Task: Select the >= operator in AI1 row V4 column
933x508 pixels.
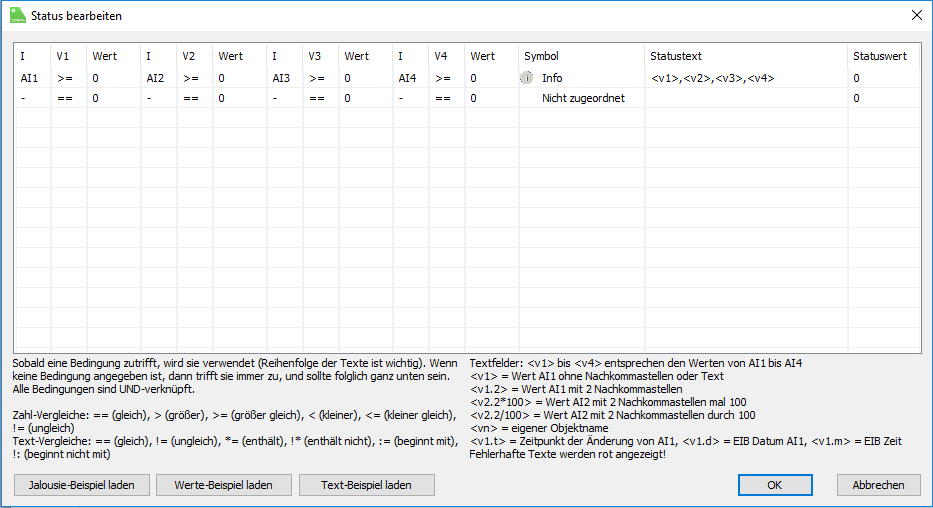Action: [x=447, y=78]
